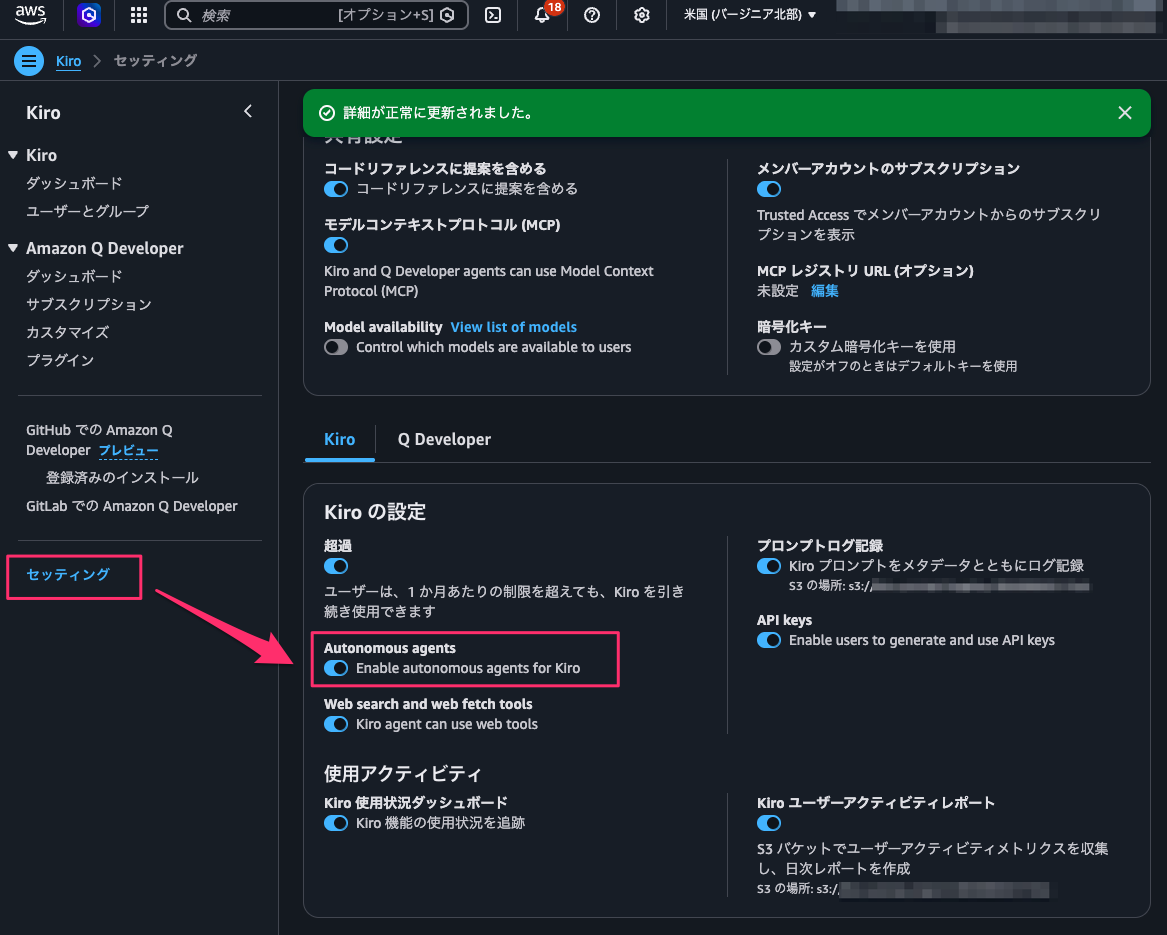
Task: Open the help question mark menu
Action: [x=592, y=15]
